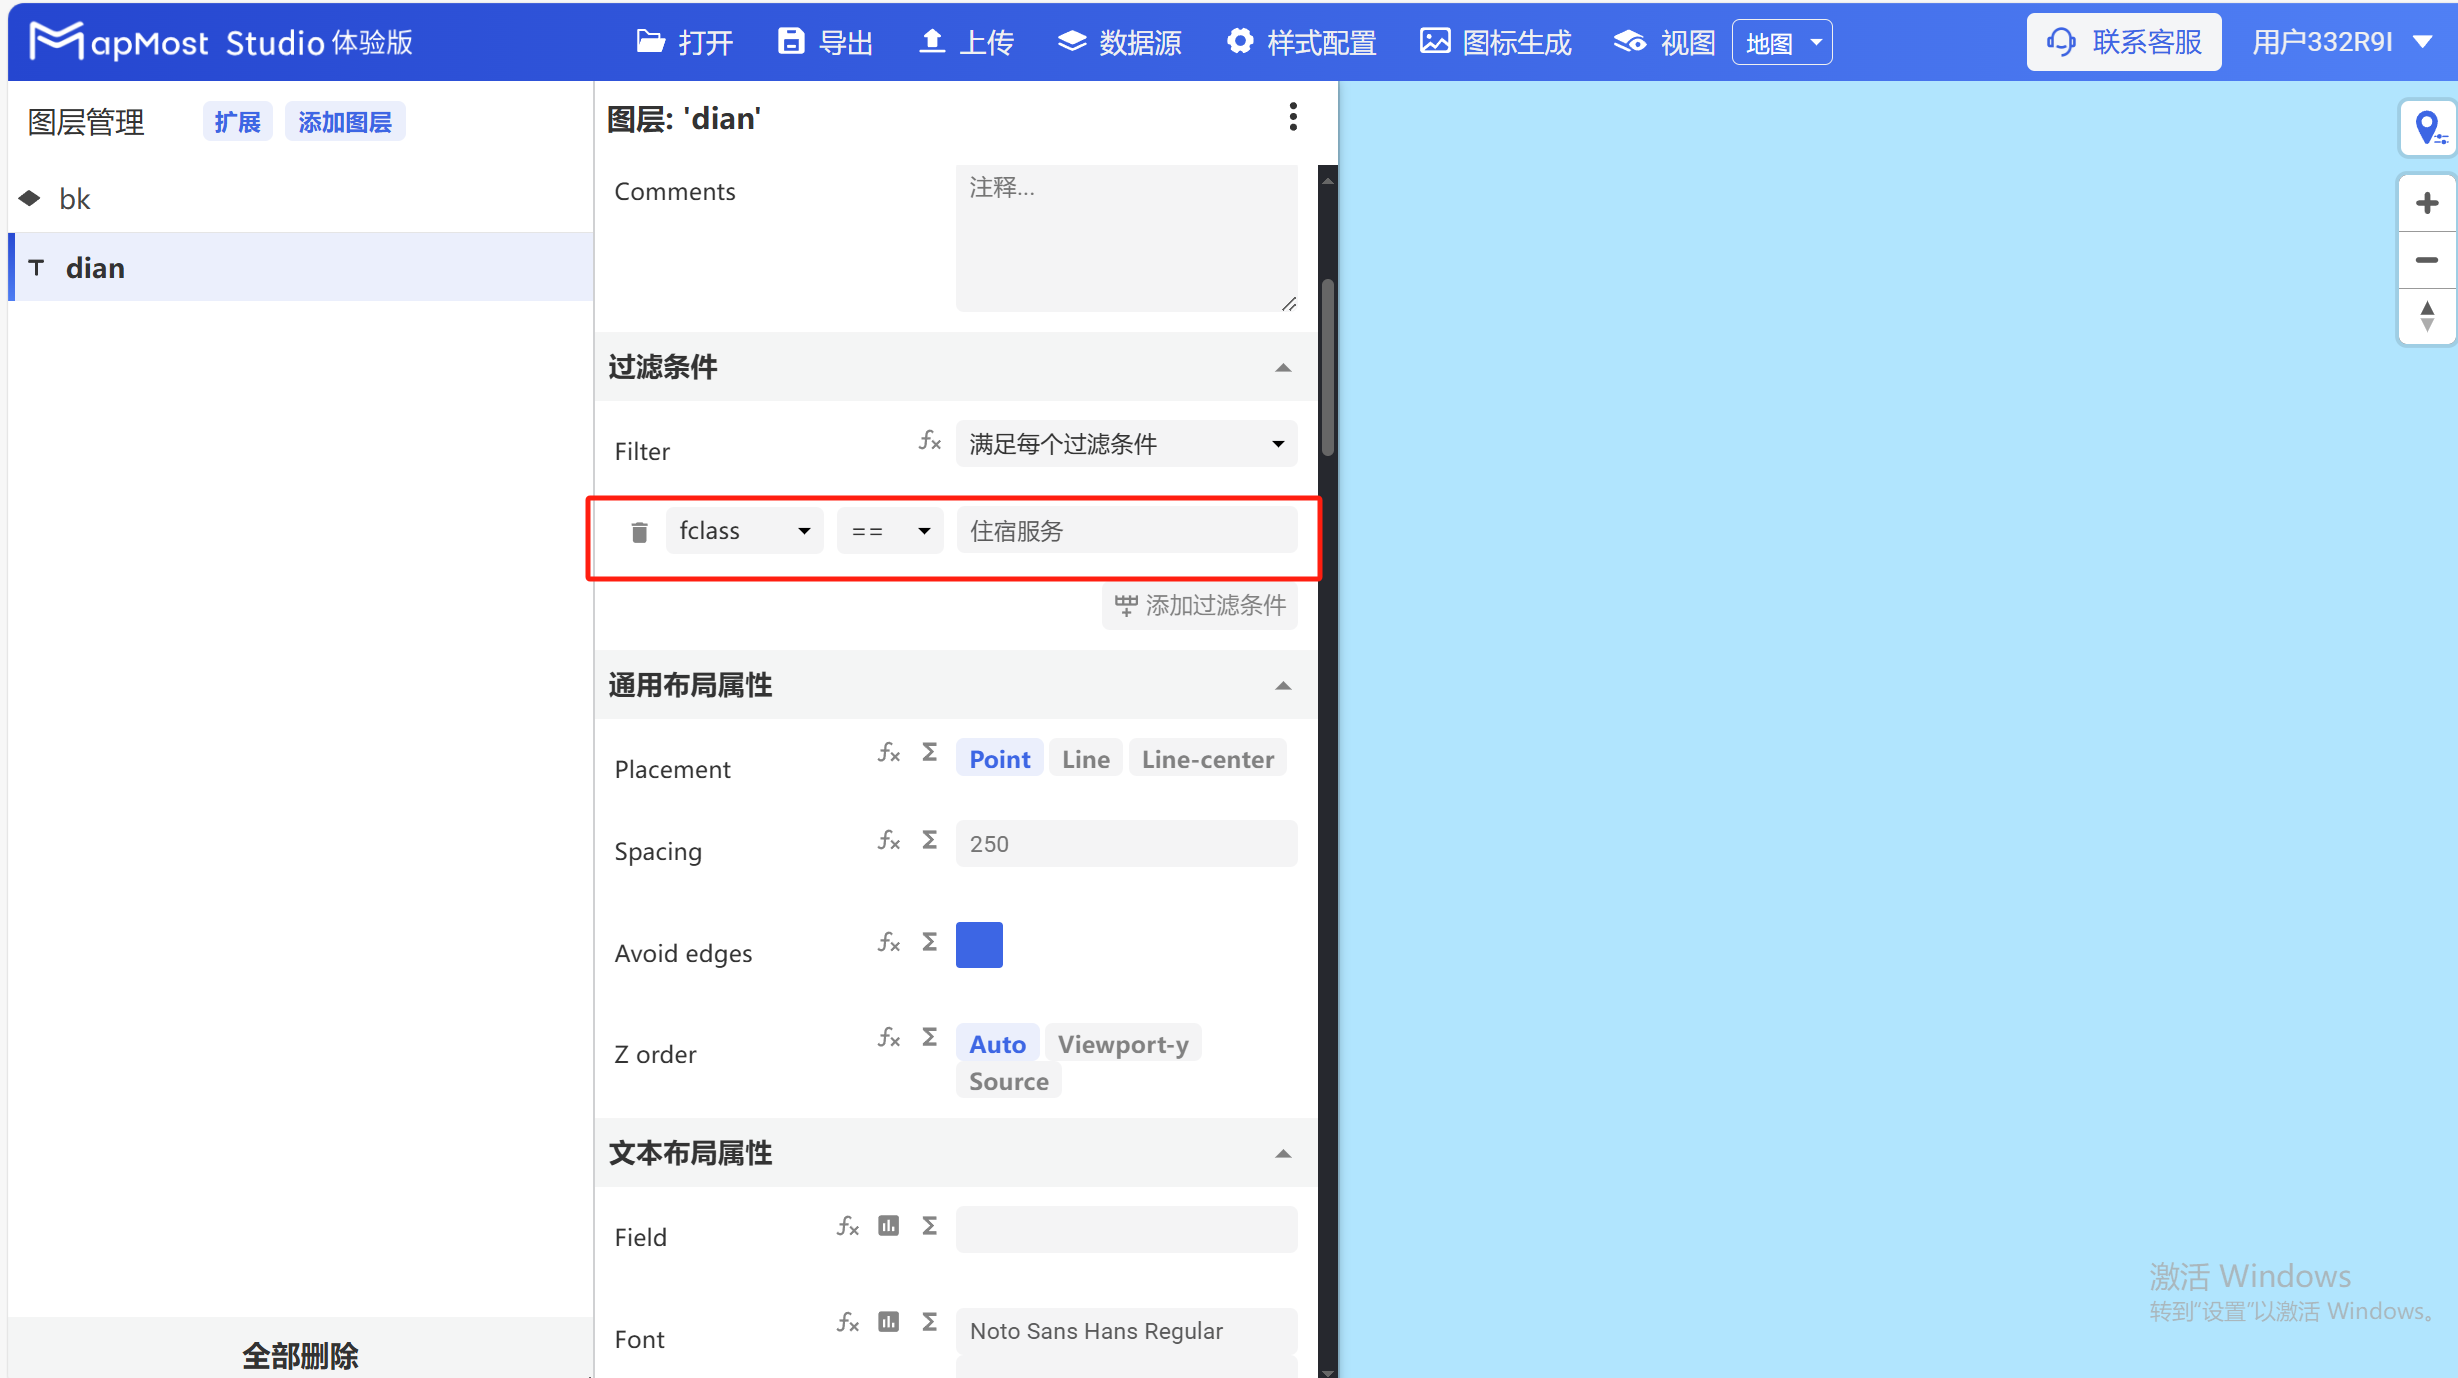Open the 视图 view menu
2458x1378 pixels.
point(1663,42)
